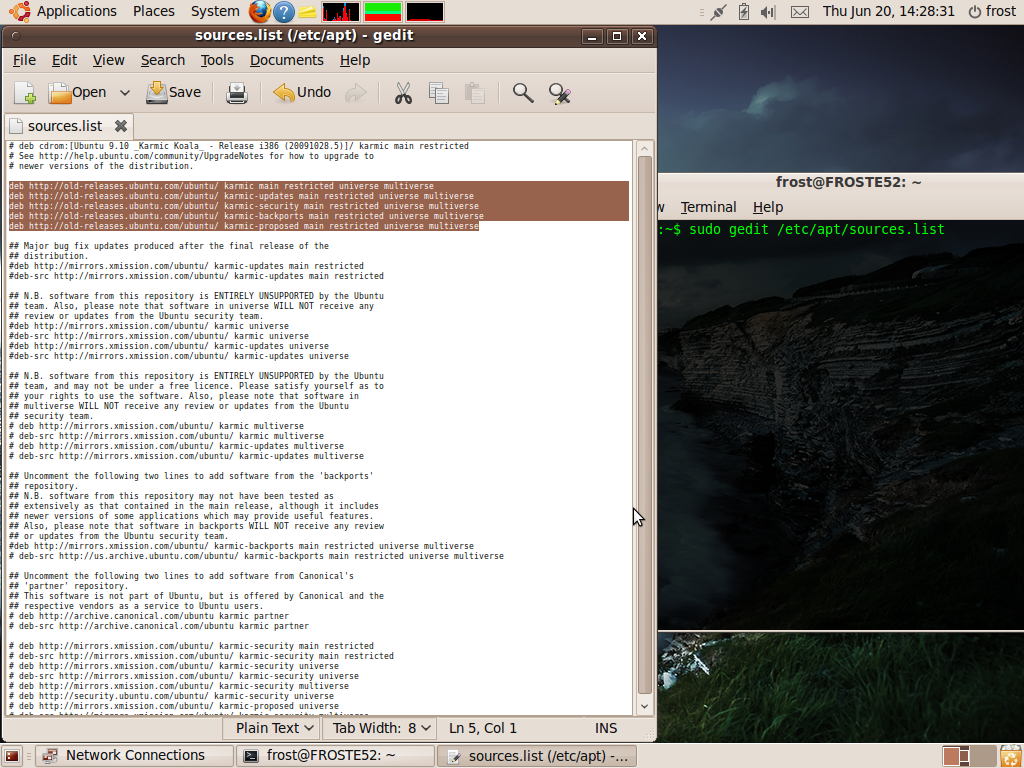Click the highlighted karmic-backports deb line

coord(246,216)
